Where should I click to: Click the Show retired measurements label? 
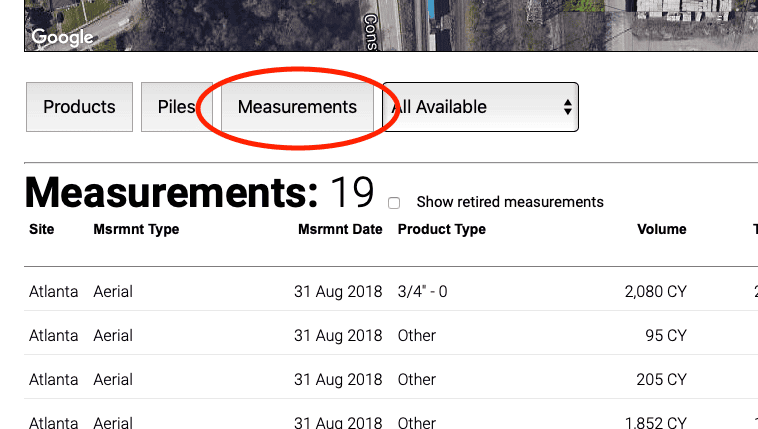(x=509, y=202)
